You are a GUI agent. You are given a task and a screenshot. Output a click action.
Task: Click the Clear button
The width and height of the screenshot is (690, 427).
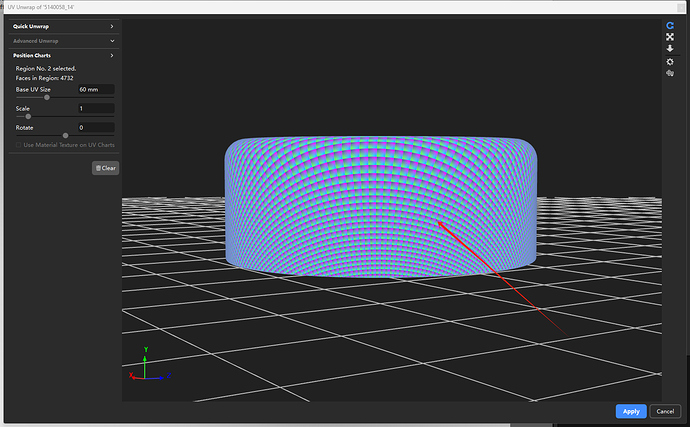106,168
